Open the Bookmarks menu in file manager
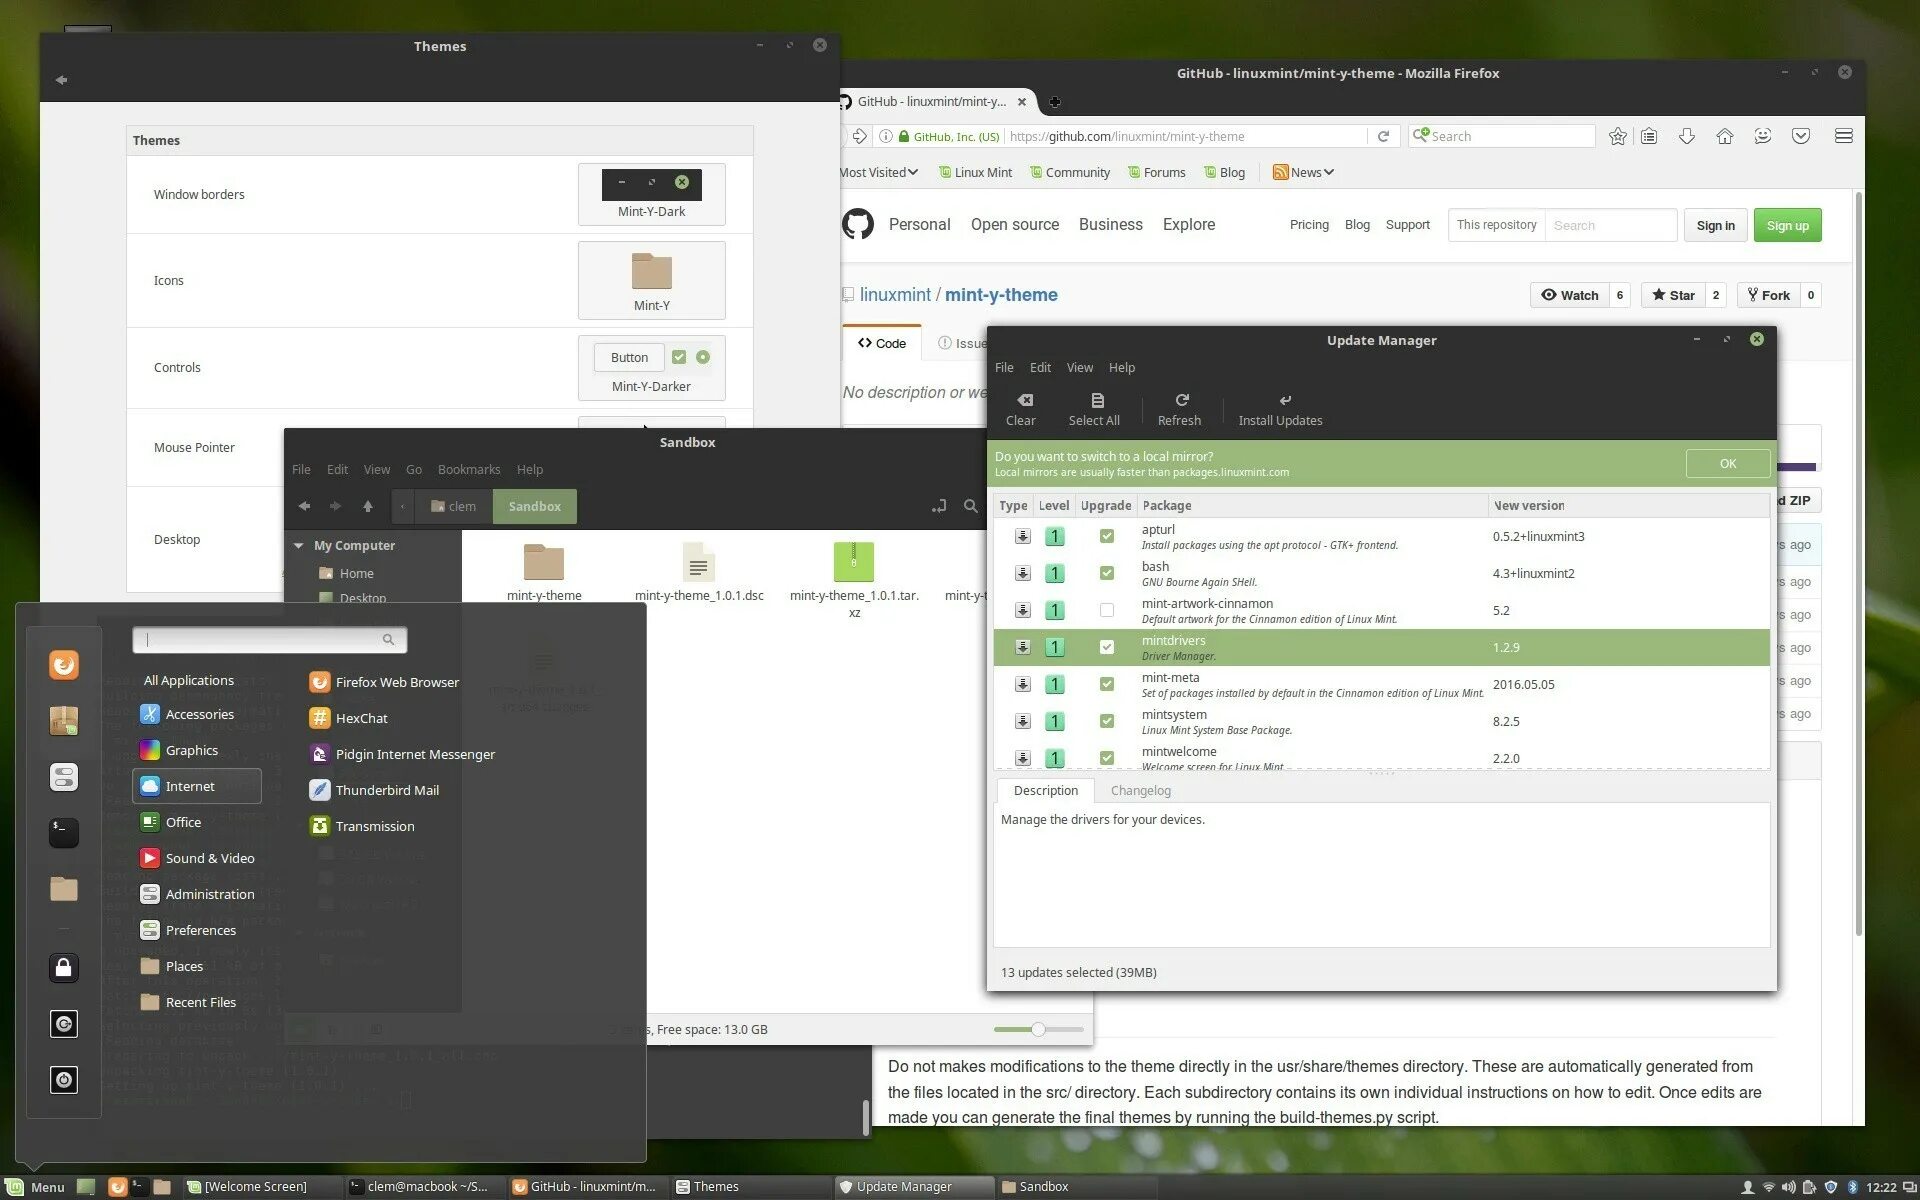Screen dimensions: 1920x1200 point(468,469)
